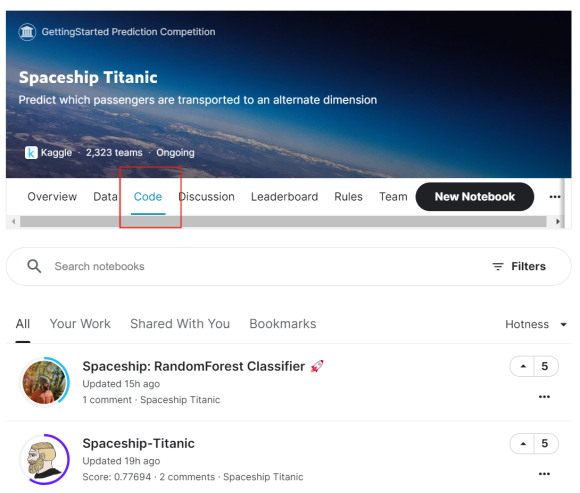Switch to Your Work tab
This screenshot has width=580, height=493.
coord(80,324)
